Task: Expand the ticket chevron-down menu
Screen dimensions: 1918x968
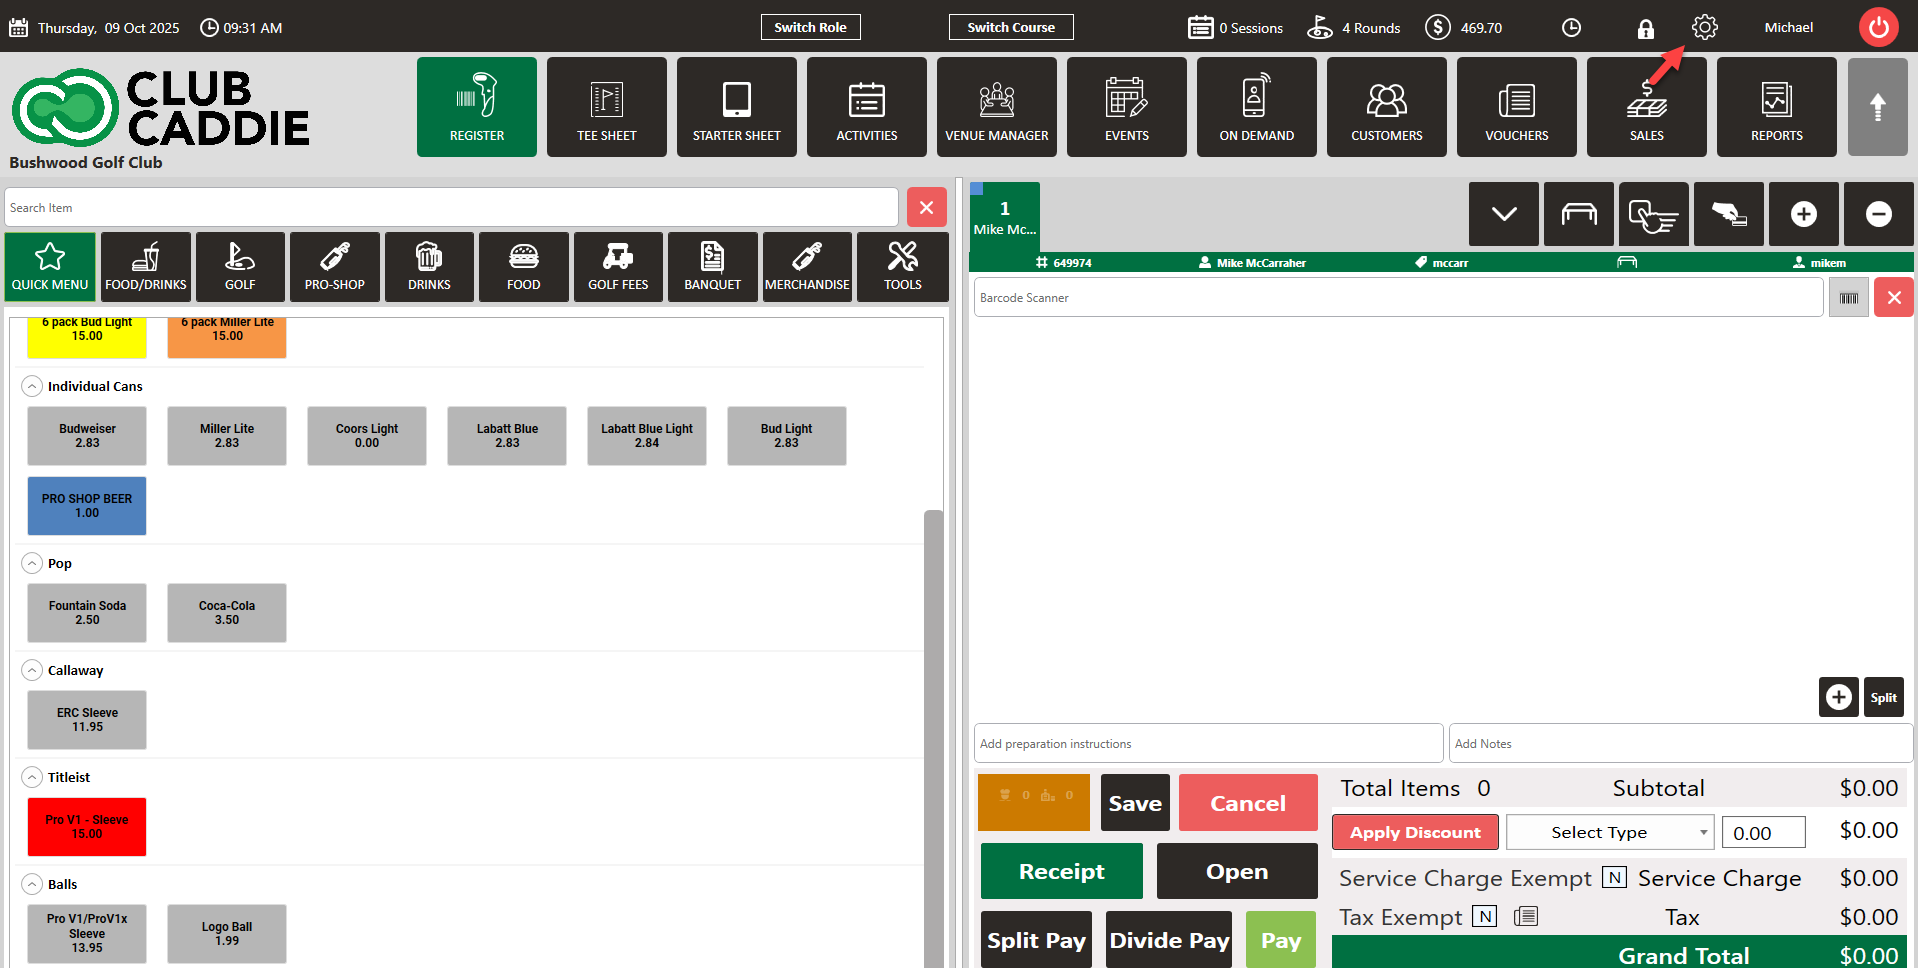Action: (x=1503, y=214)
